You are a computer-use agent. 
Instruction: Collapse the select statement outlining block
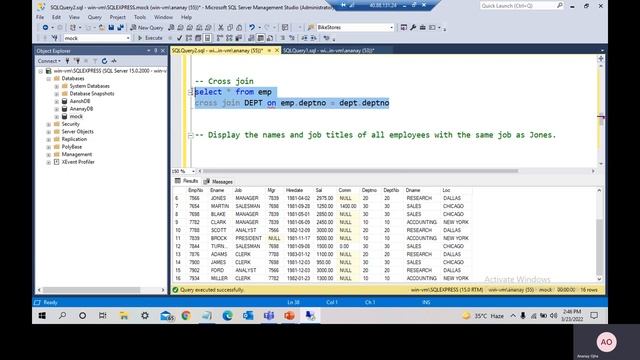coord(190,92)
